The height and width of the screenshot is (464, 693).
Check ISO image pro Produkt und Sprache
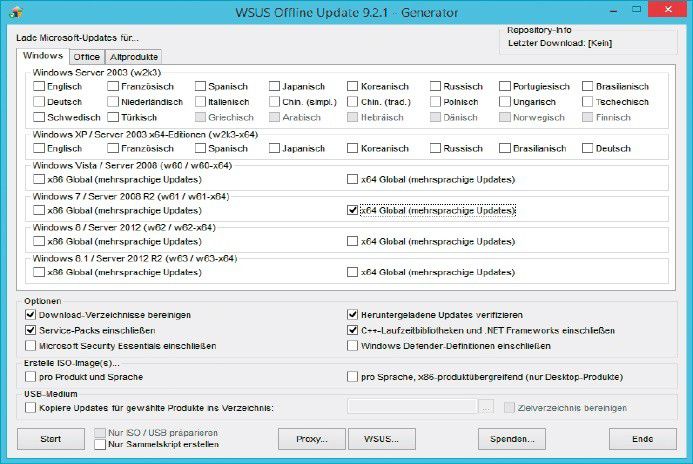pos(30,377)
